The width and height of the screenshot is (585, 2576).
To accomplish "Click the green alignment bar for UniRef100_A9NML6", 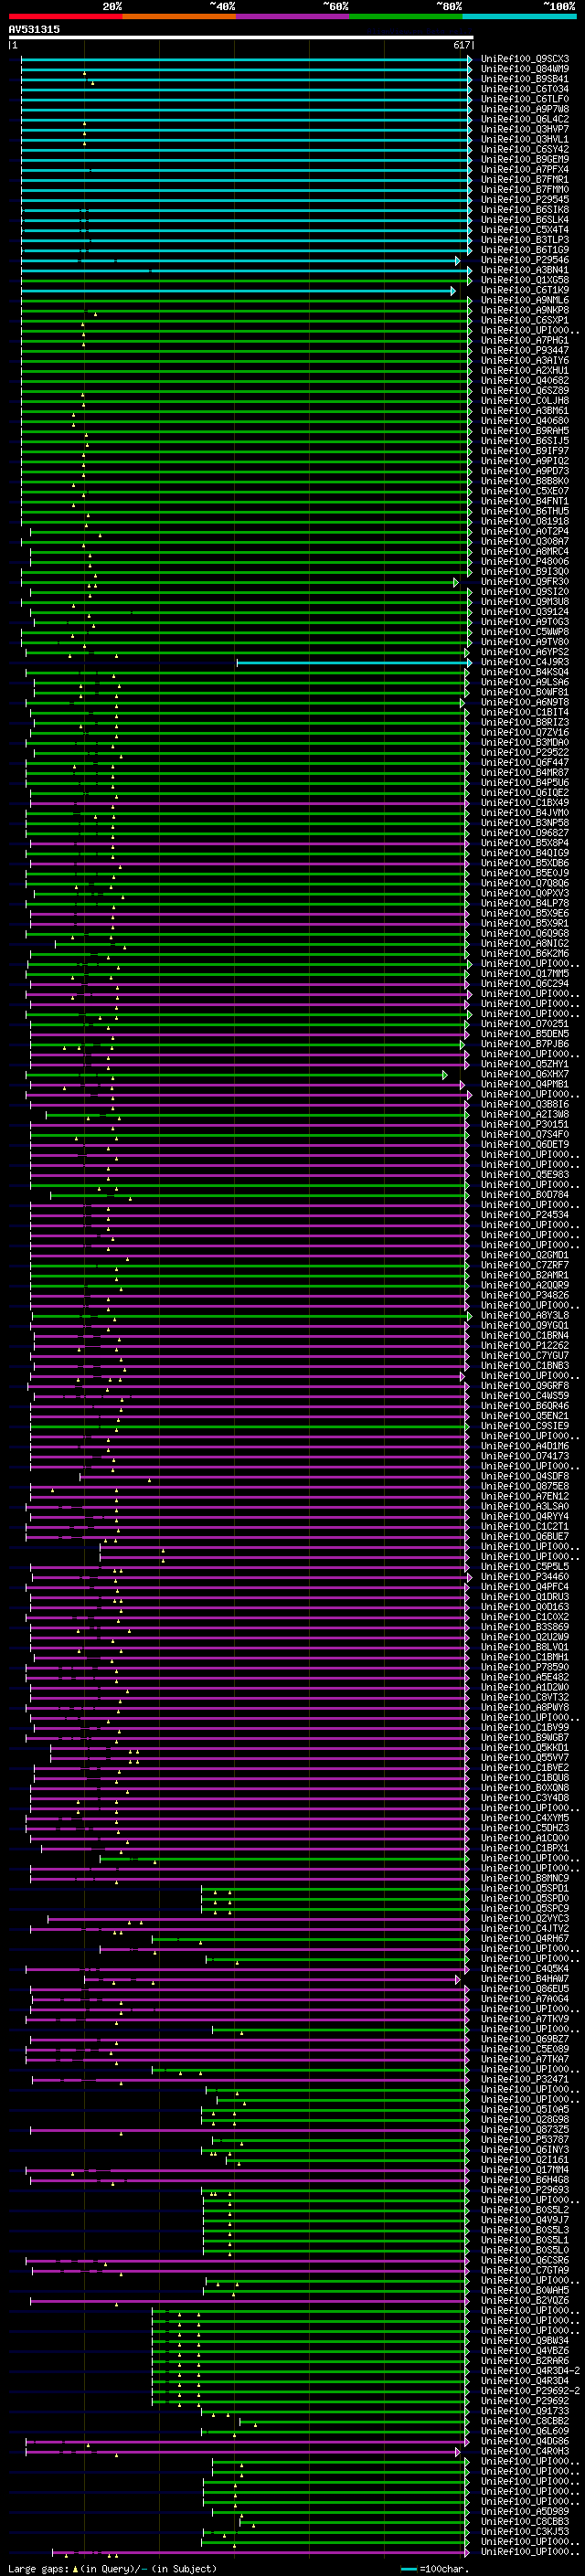I will click(x=246, y=300).
